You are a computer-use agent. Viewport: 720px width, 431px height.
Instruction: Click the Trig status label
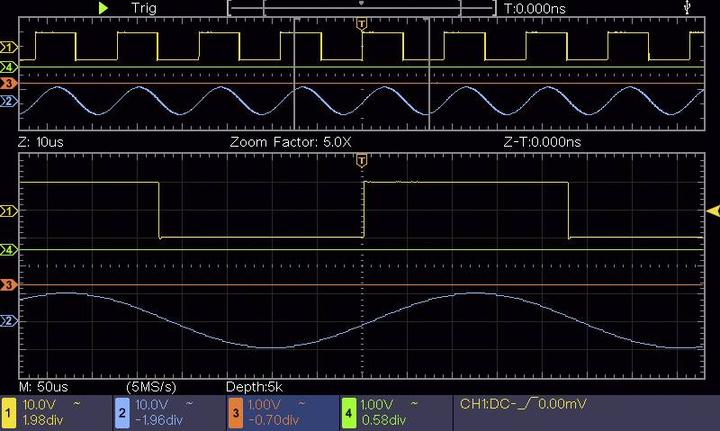tap(143, 8)
